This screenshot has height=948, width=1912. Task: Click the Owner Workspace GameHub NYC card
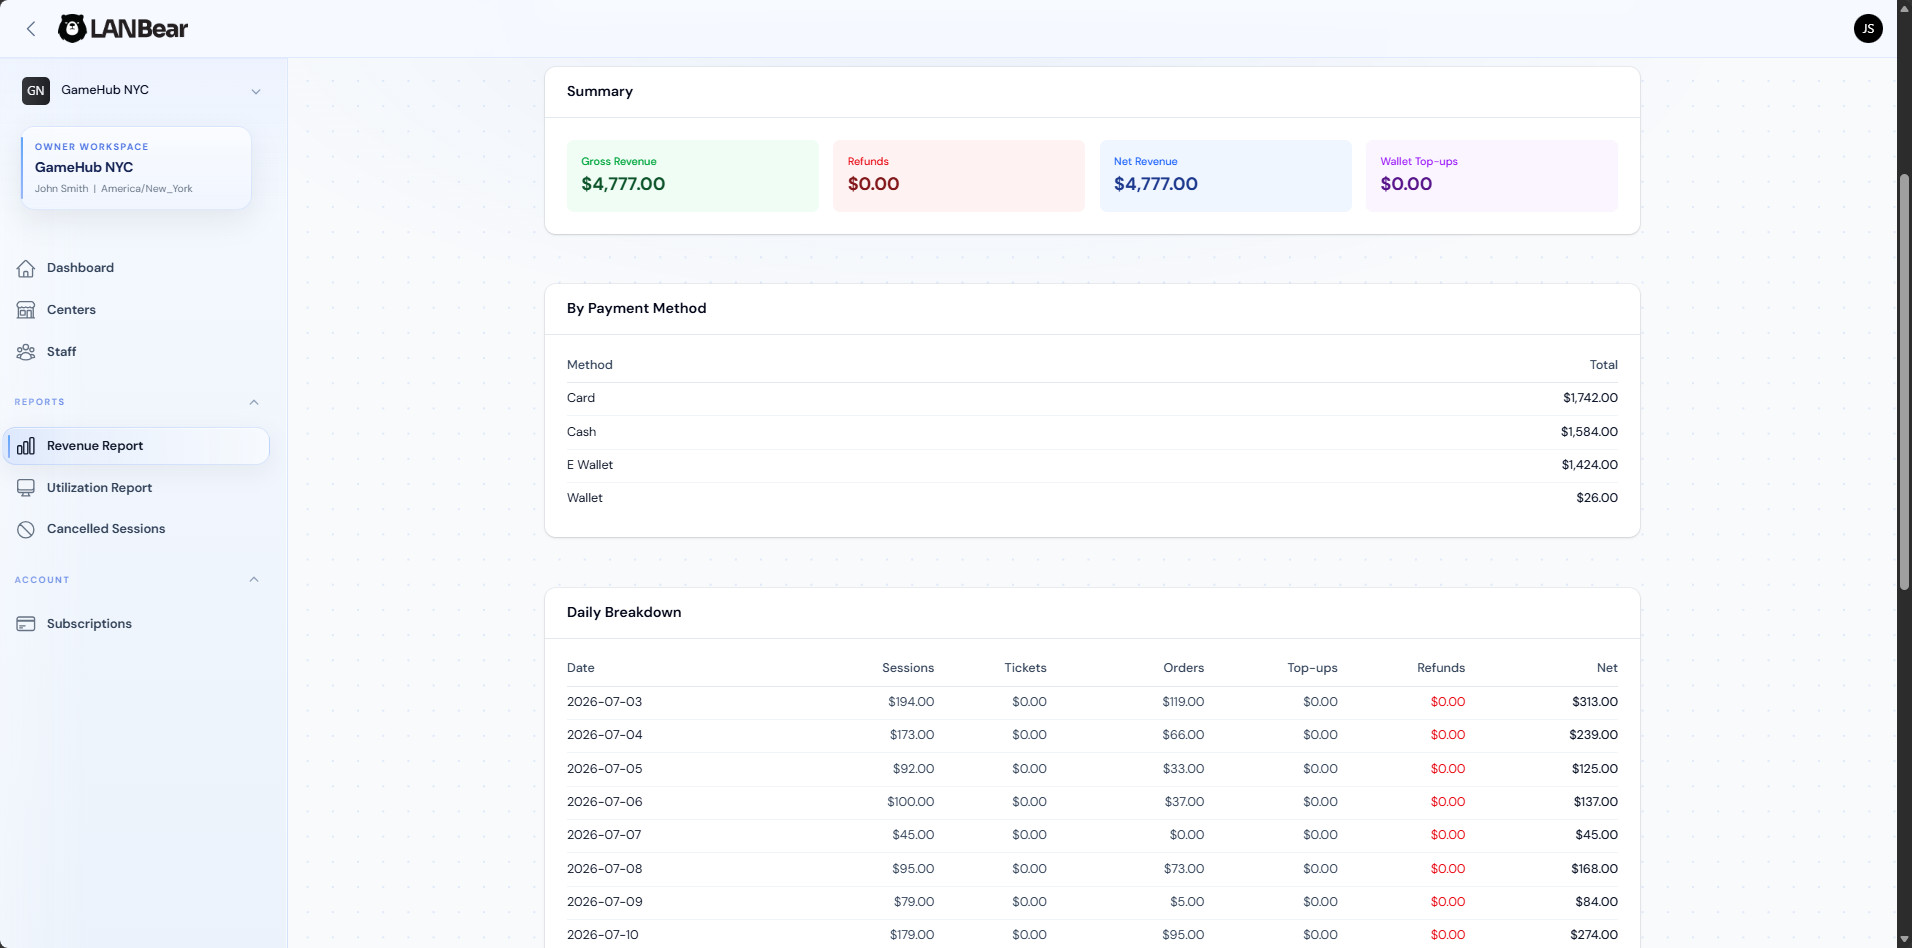click(136, 168)
